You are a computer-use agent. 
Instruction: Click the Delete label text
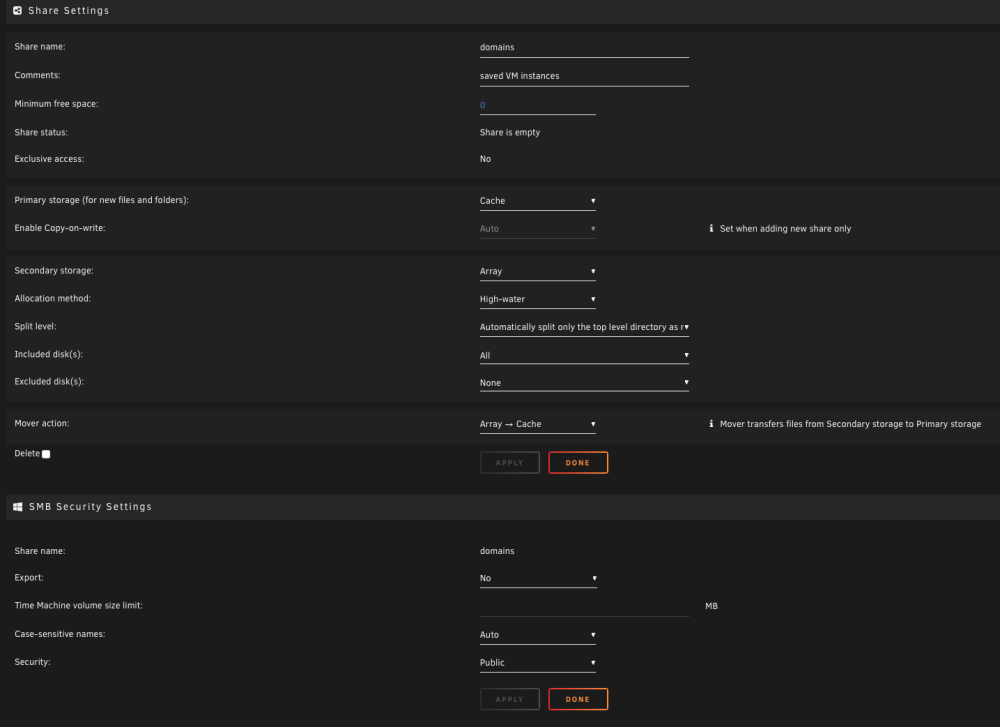point(27,453)
